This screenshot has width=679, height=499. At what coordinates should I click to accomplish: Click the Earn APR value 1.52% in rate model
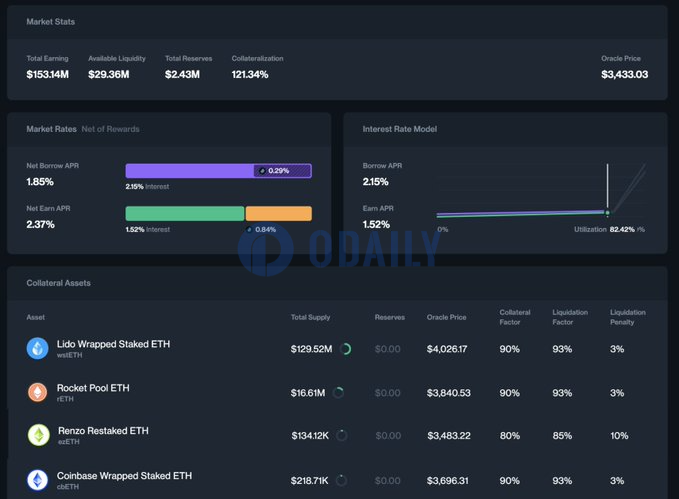point(376,224)
